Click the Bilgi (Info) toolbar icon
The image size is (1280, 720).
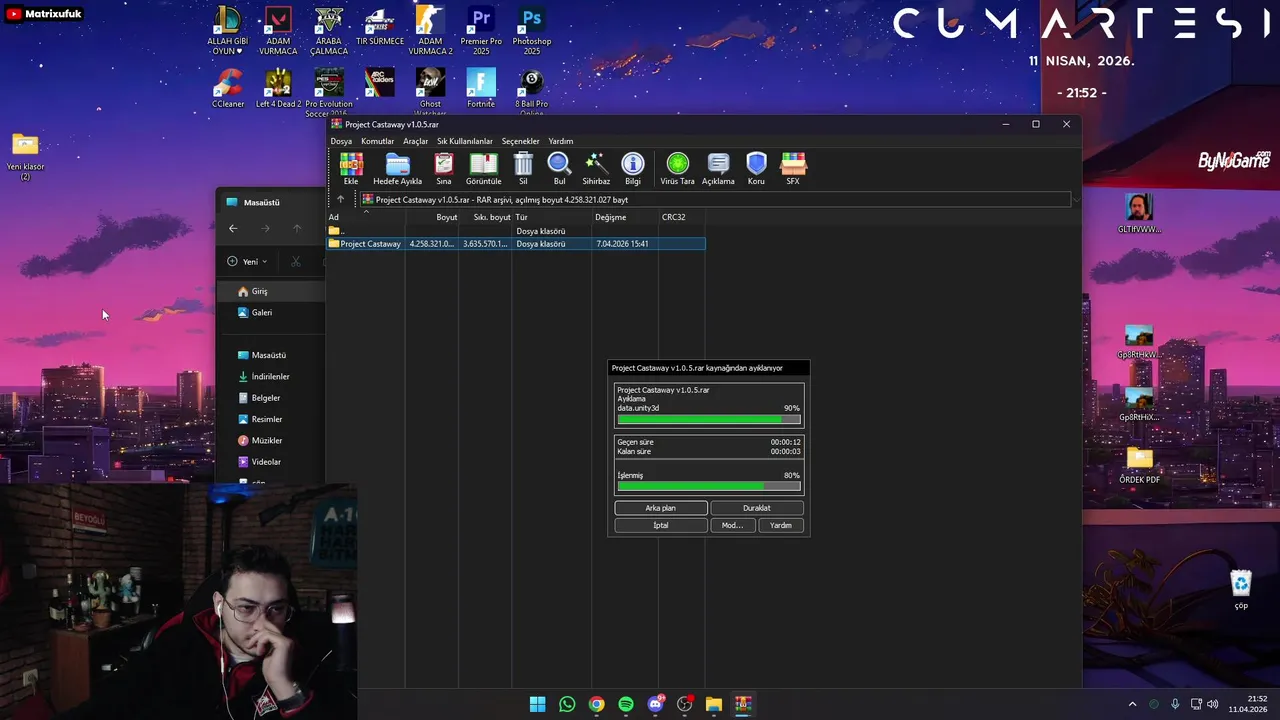(633, 168)
